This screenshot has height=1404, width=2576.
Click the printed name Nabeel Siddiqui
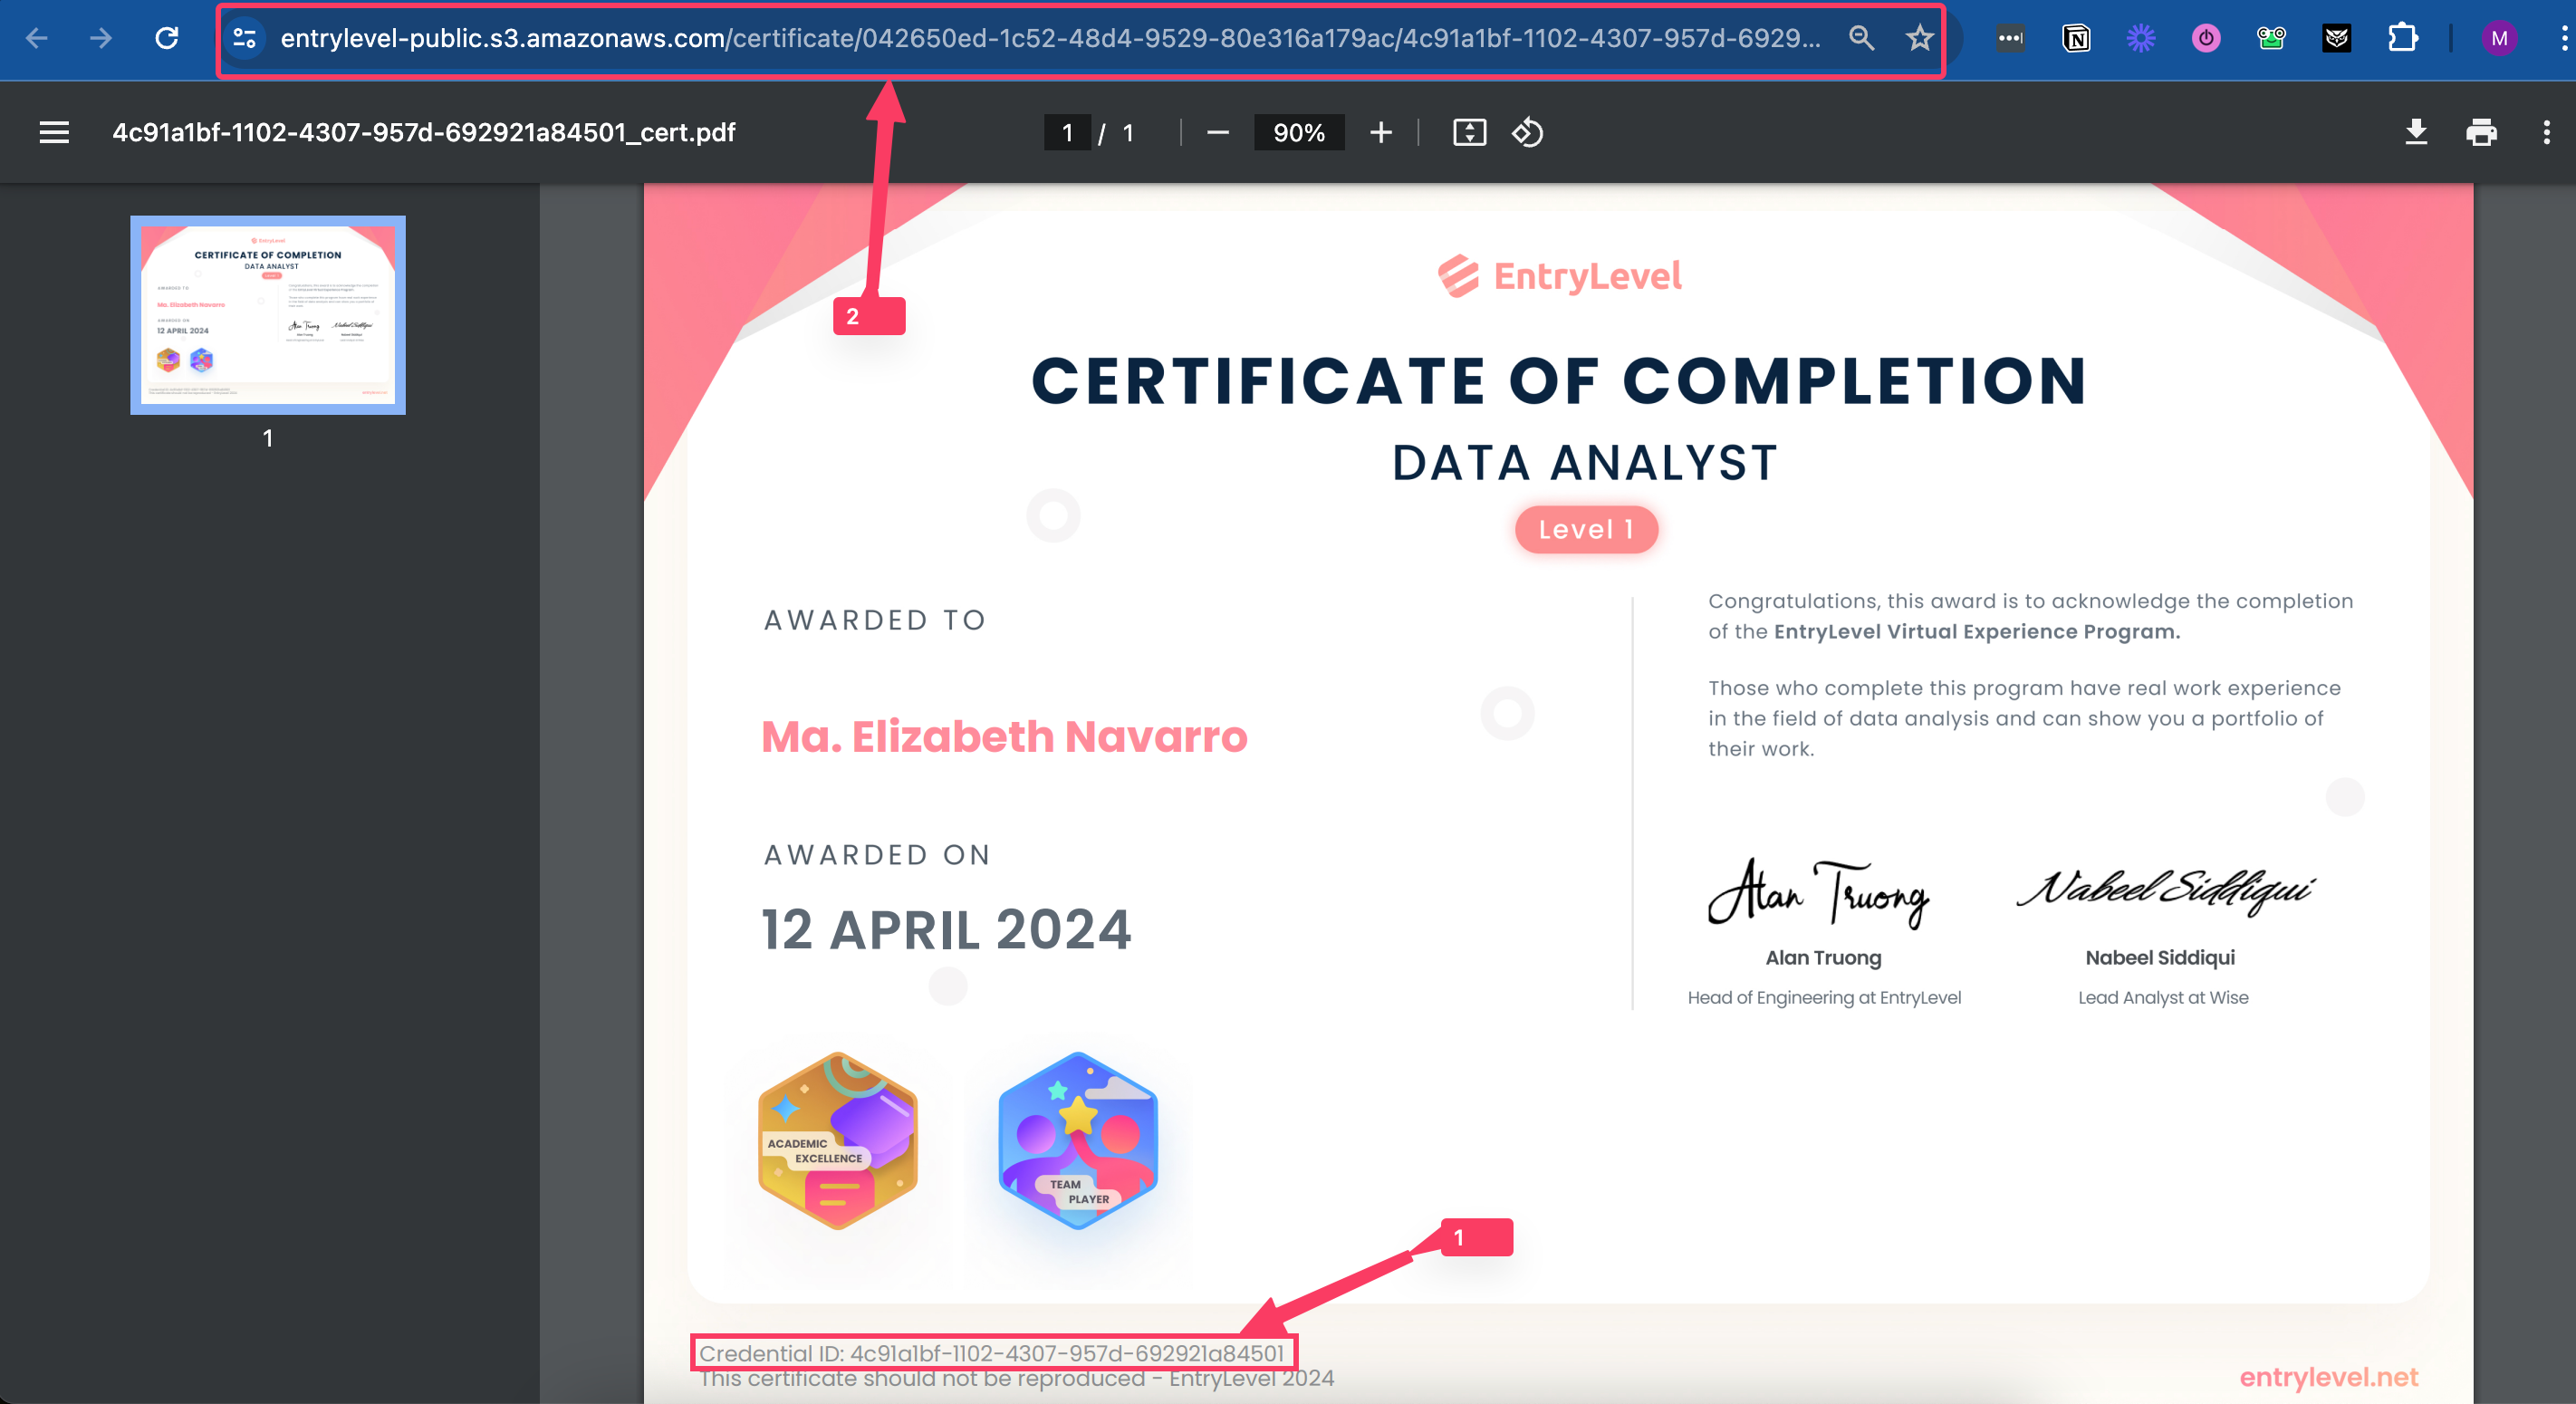(2160, 957)
